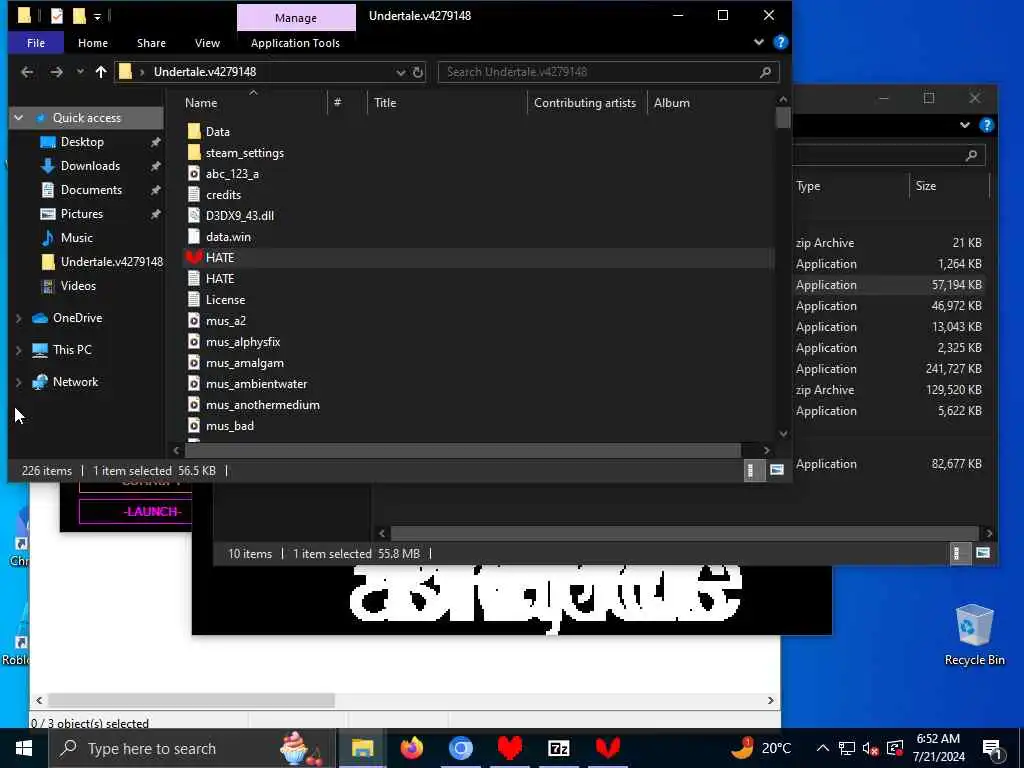Click the bottom window's horizontal scrollbar
The height and width of the screenshot is (768, 1024).
tap(191, 700)
